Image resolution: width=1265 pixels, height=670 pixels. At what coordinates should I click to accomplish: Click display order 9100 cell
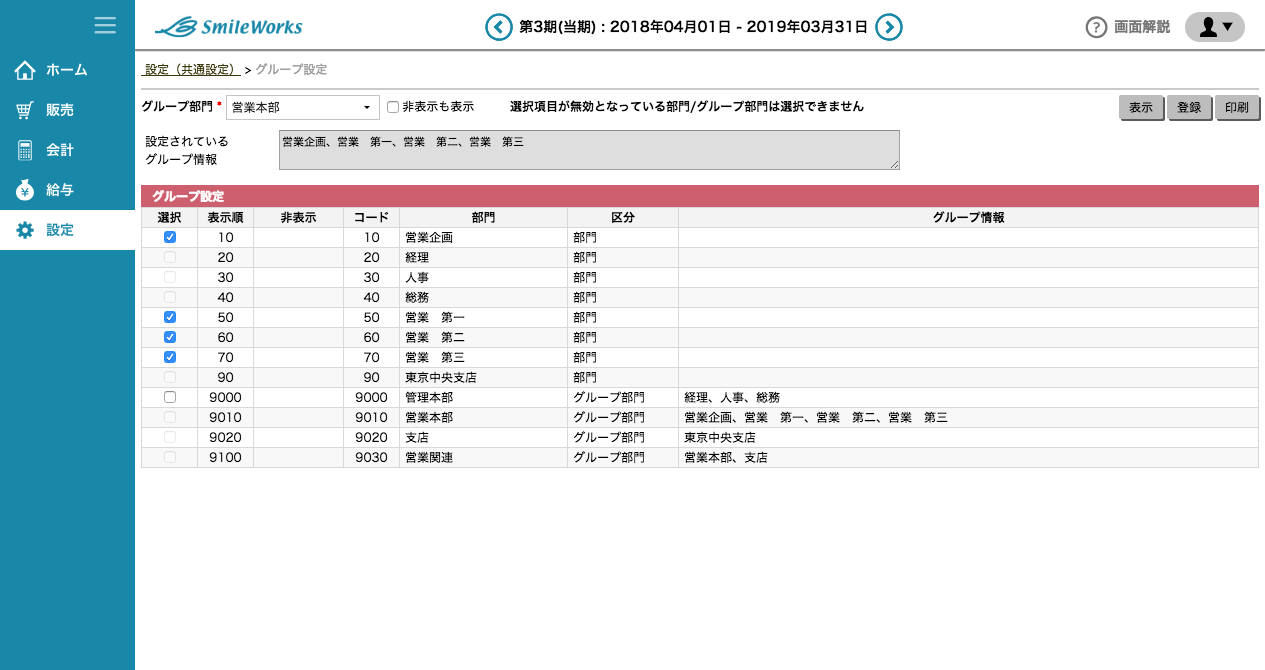[226, 457]
